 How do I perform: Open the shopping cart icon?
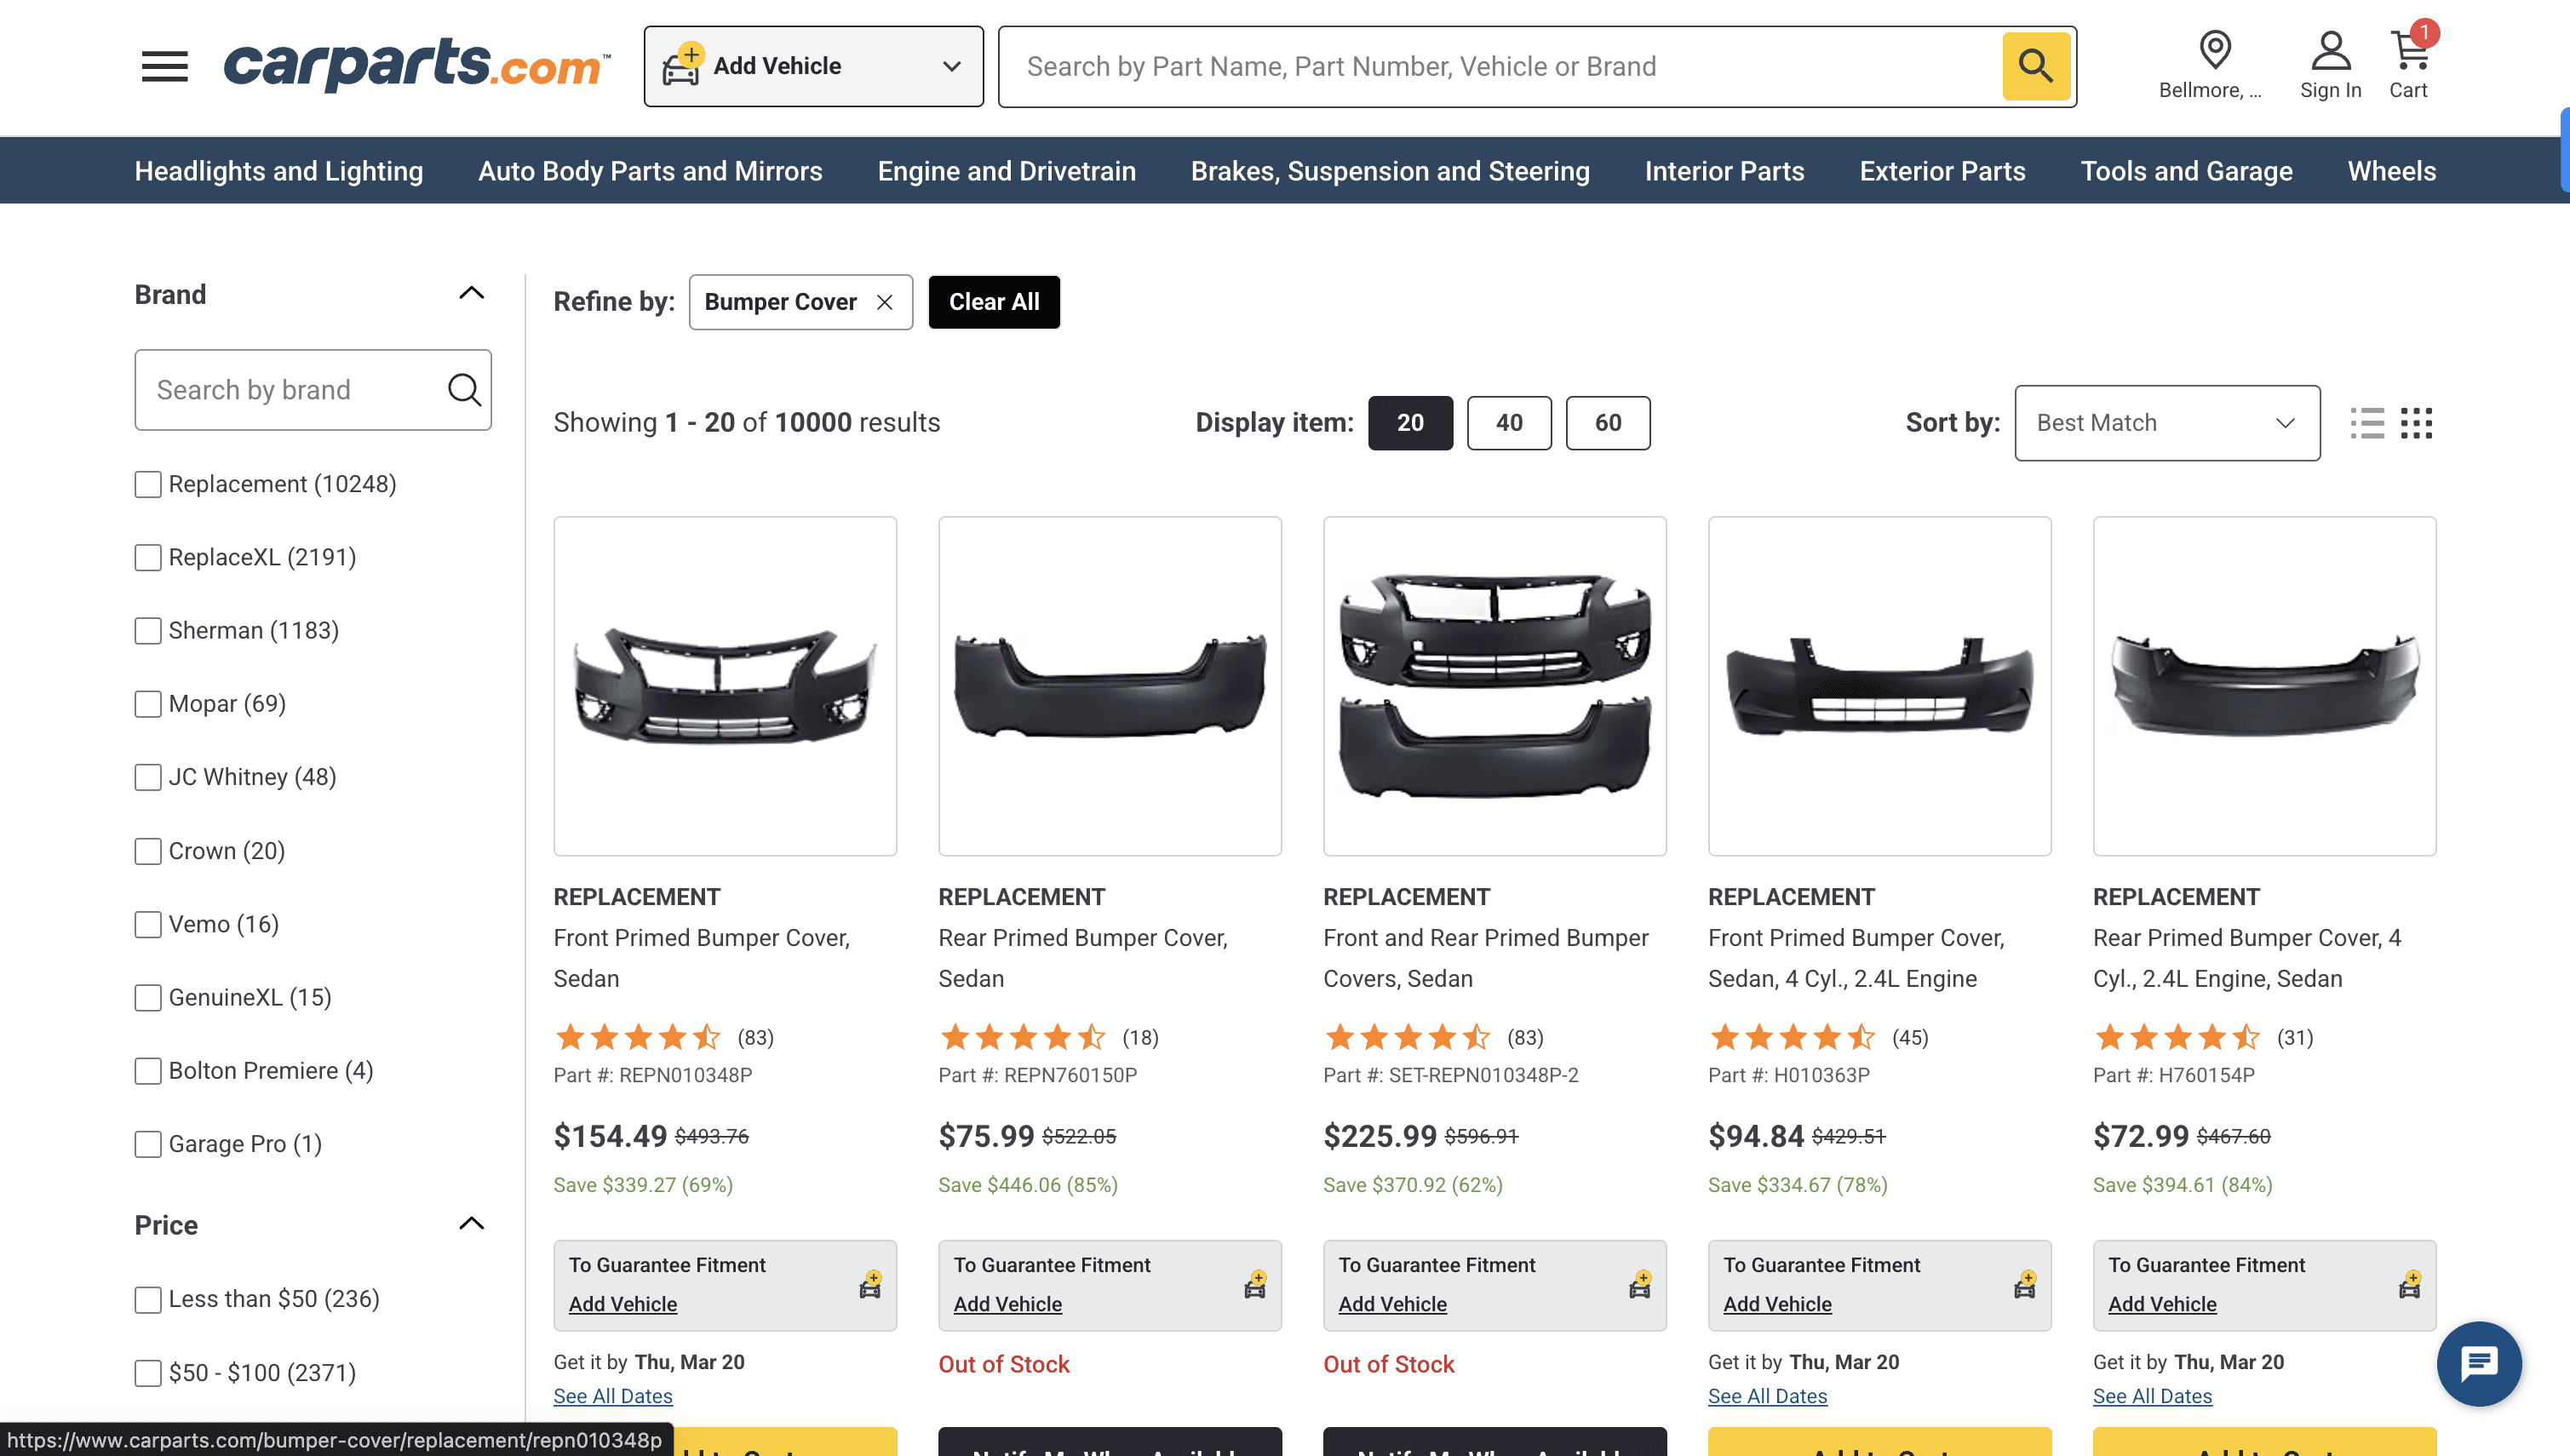[2409, 51]
